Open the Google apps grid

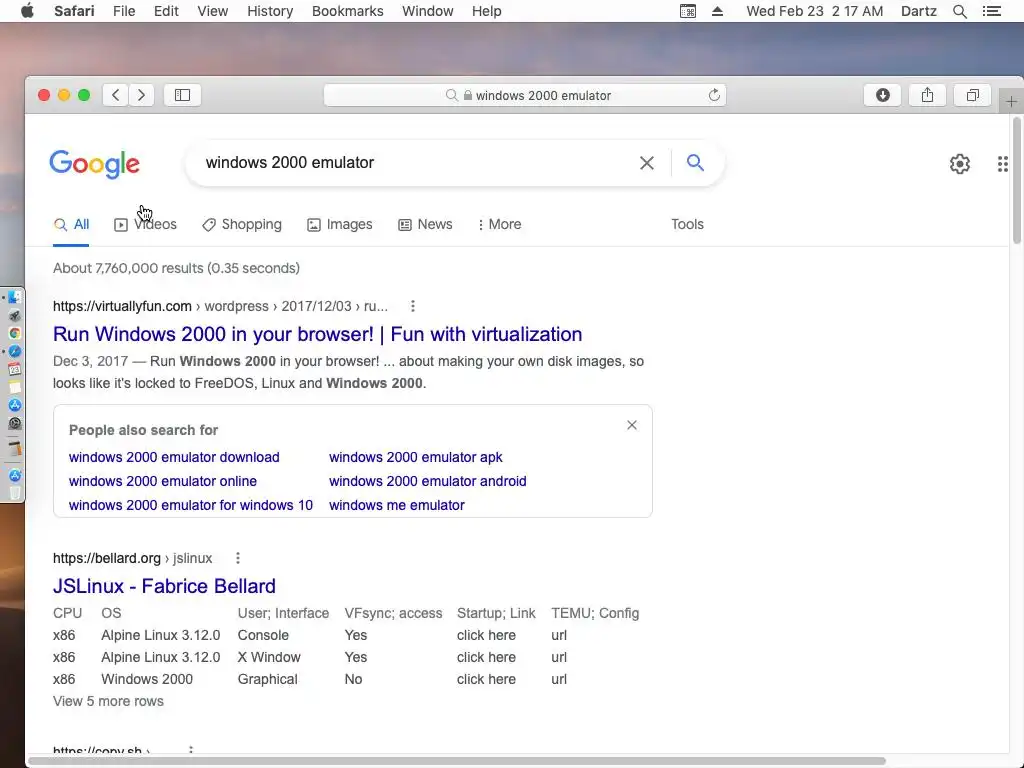(x=1002, y=164)
